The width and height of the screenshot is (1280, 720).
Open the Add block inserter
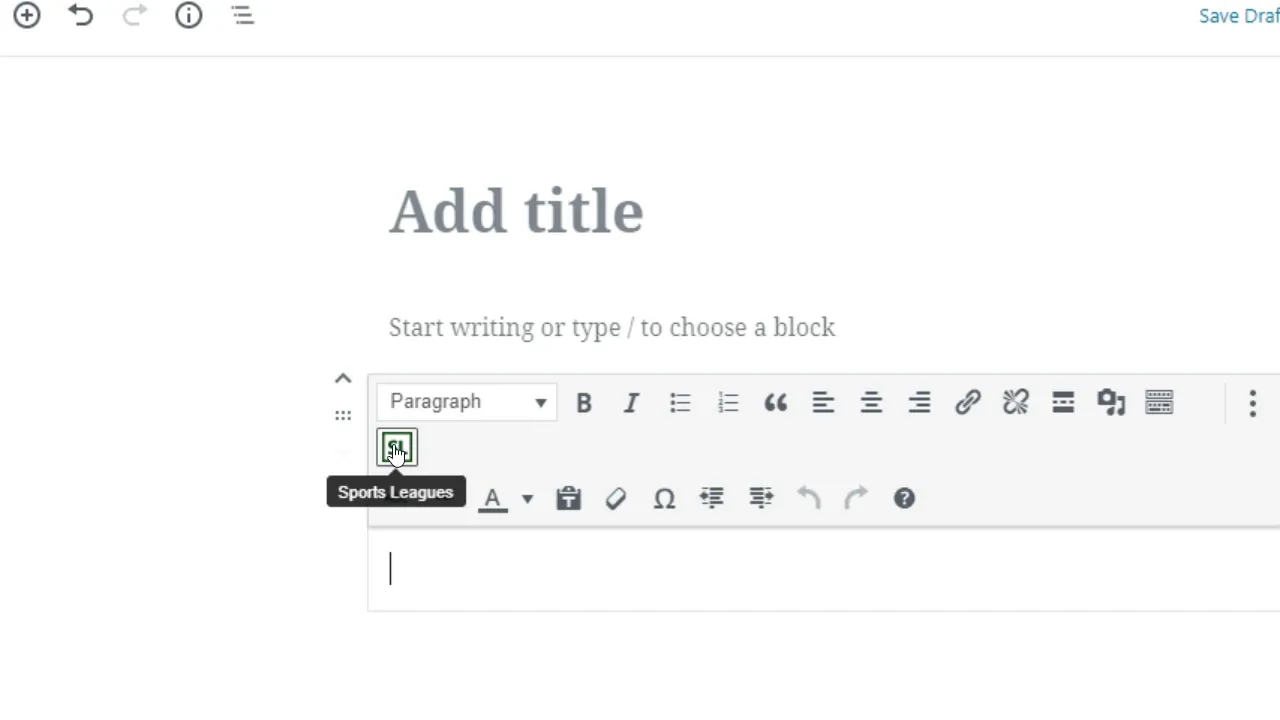click(27, 15)
